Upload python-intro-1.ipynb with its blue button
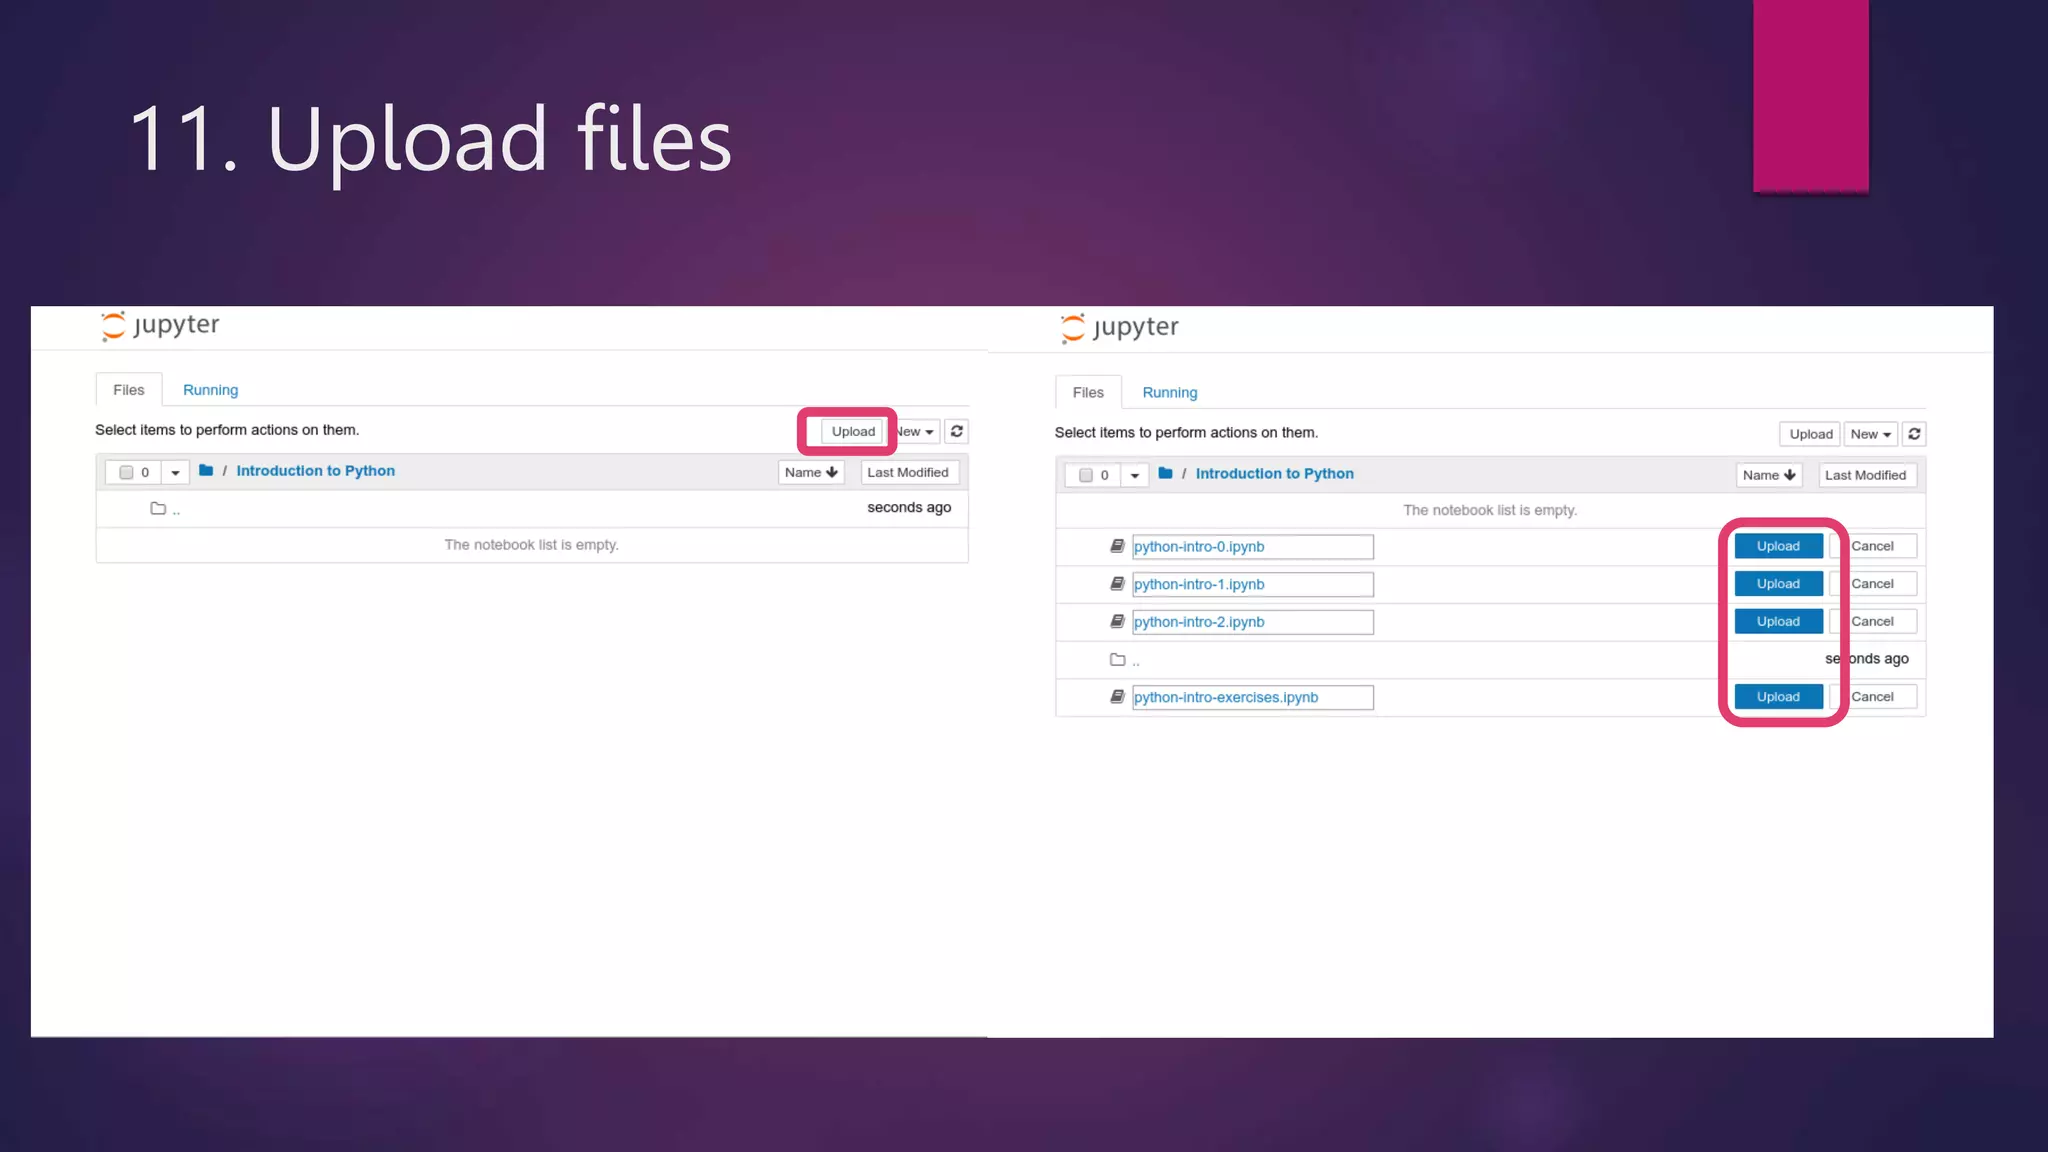Image resolution: width=2048 pixels, height=1152 pixels. (x=1778, y=584)
